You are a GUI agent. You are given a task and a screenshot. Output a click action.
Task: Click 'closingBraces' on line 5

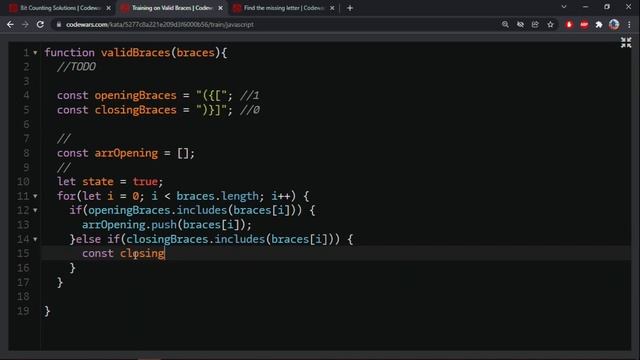[136, 110]
